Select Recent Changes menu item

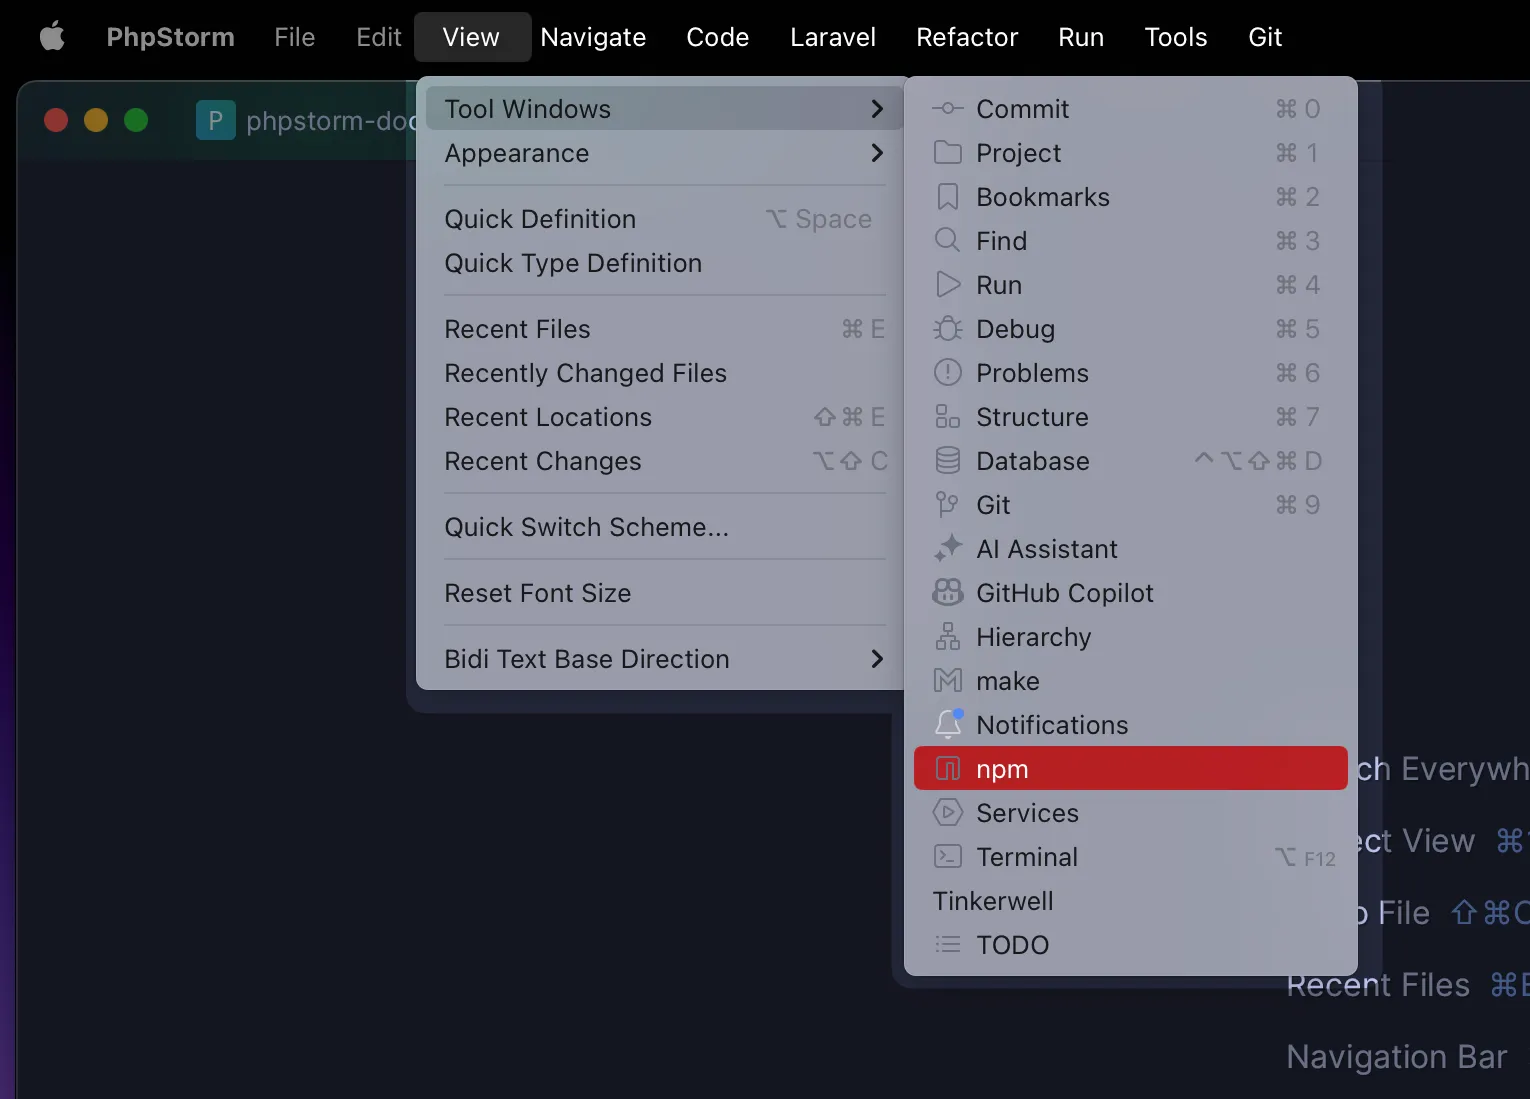pos(661,461)
